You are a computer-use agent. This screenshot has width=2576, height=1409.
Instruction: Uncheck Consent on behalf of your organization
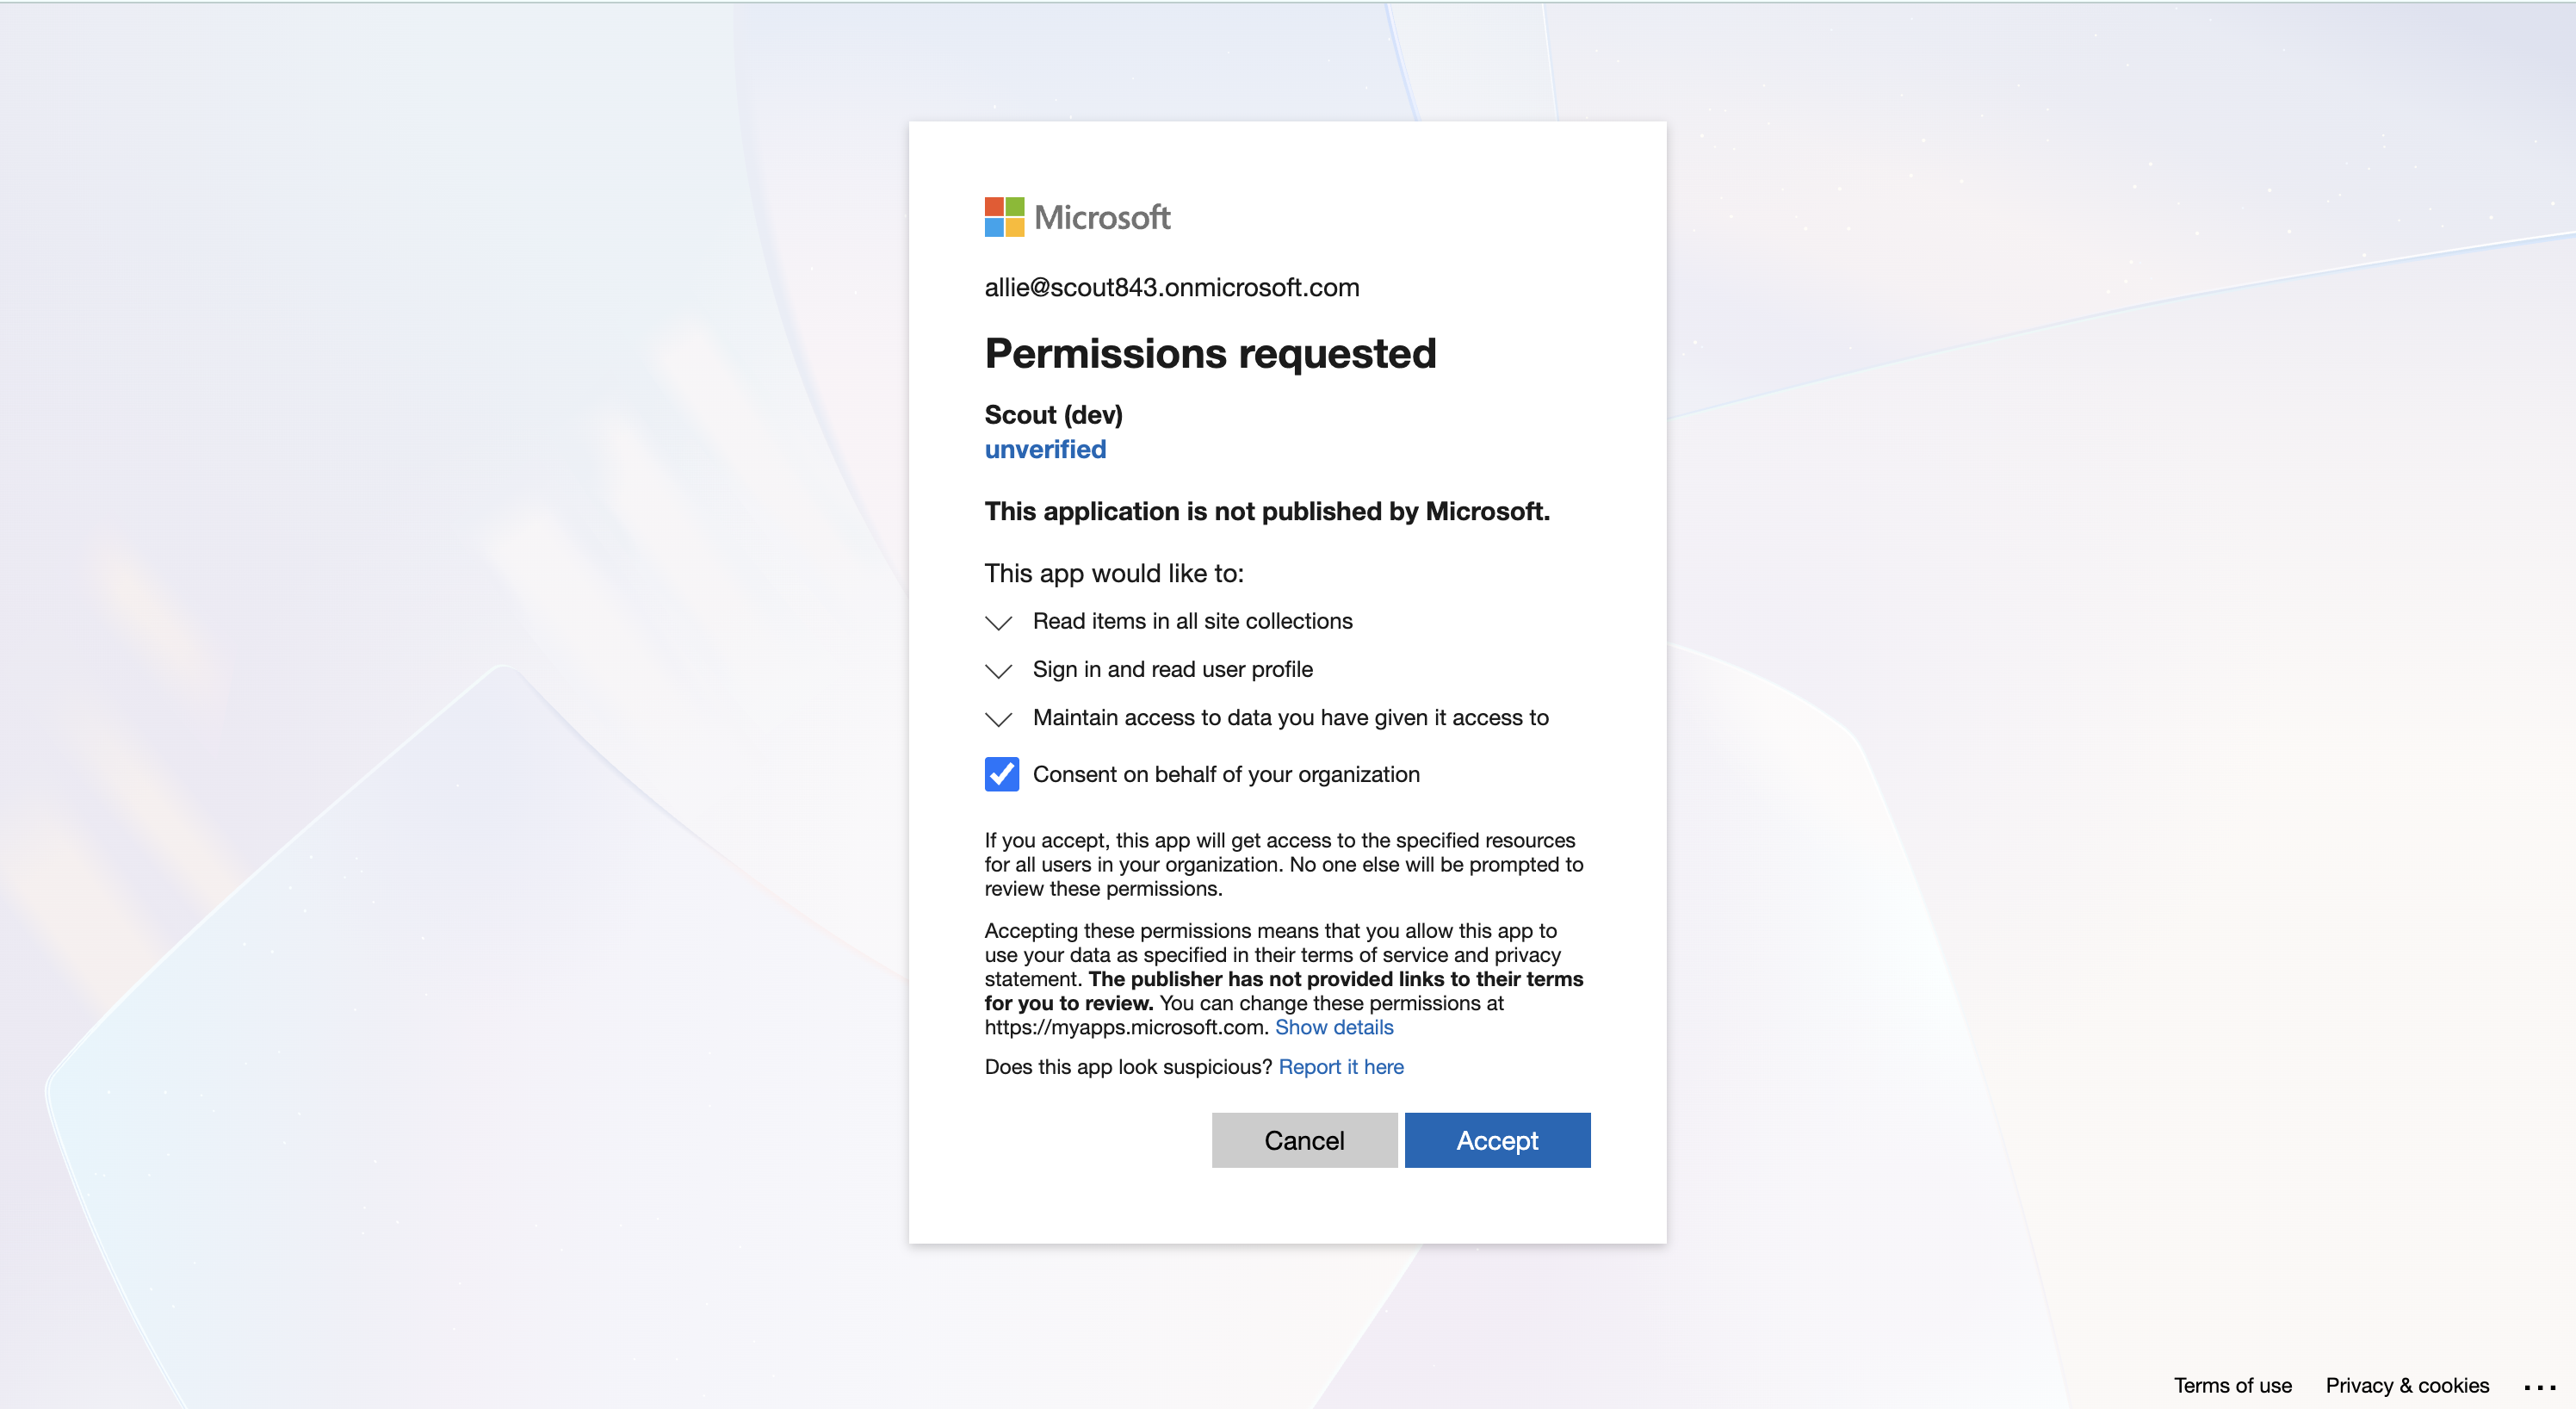click(x=1001, y=774)
